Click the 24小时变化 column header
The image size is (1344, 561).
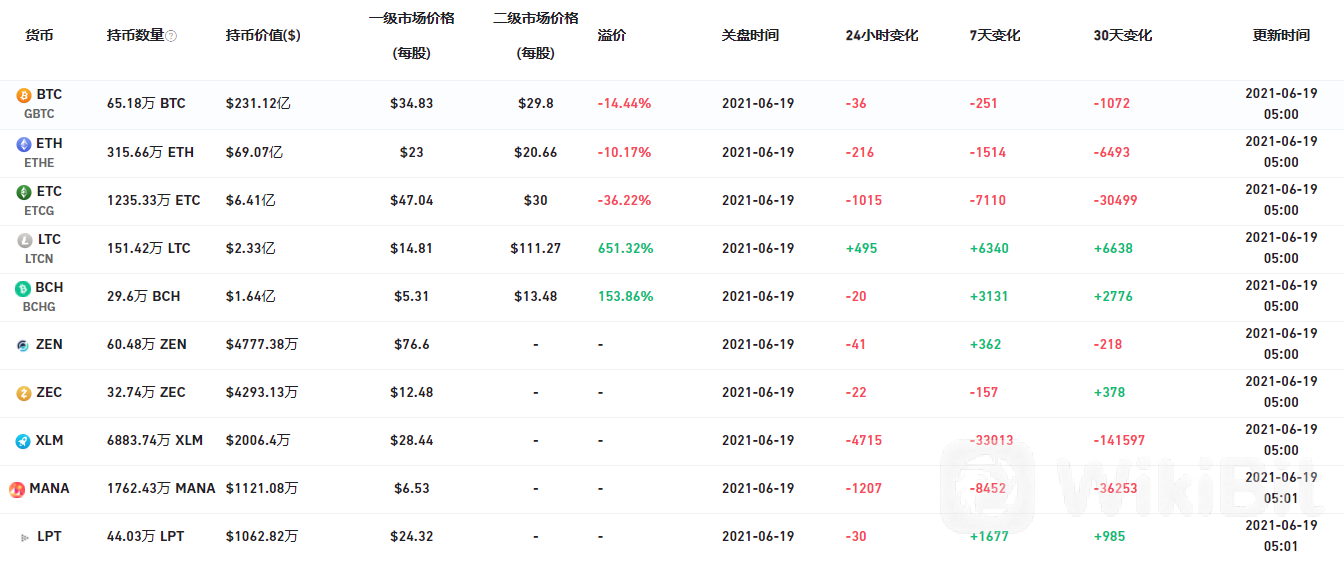tap(881, 35)
